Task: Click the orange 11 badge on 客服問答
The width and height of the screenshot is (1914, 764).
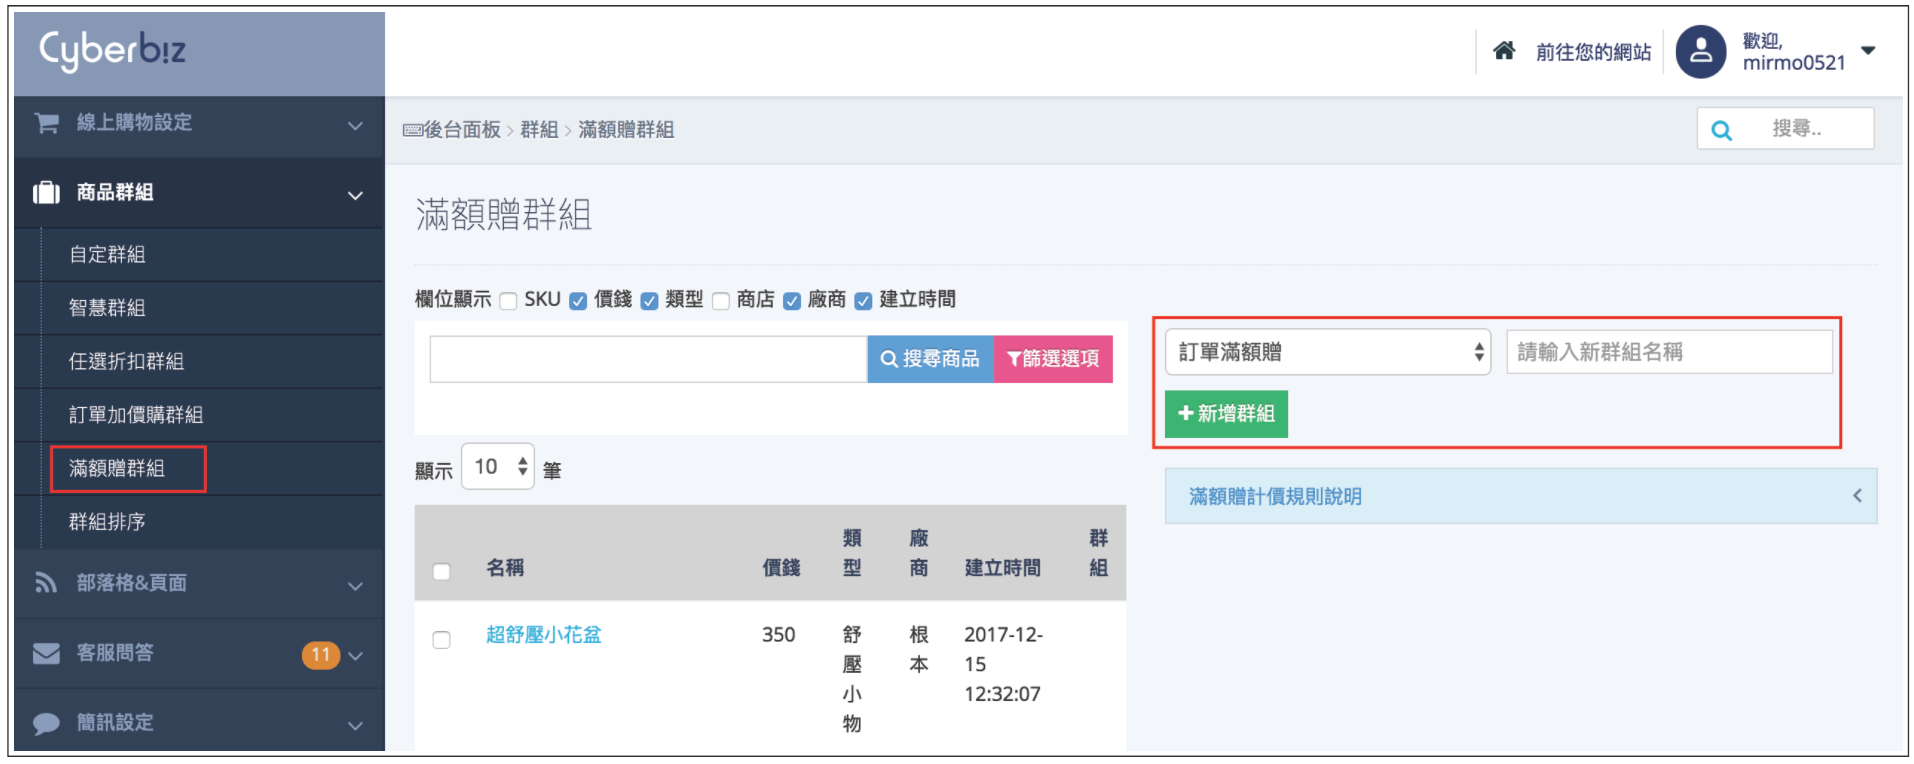Action: (x=320, y=655)
